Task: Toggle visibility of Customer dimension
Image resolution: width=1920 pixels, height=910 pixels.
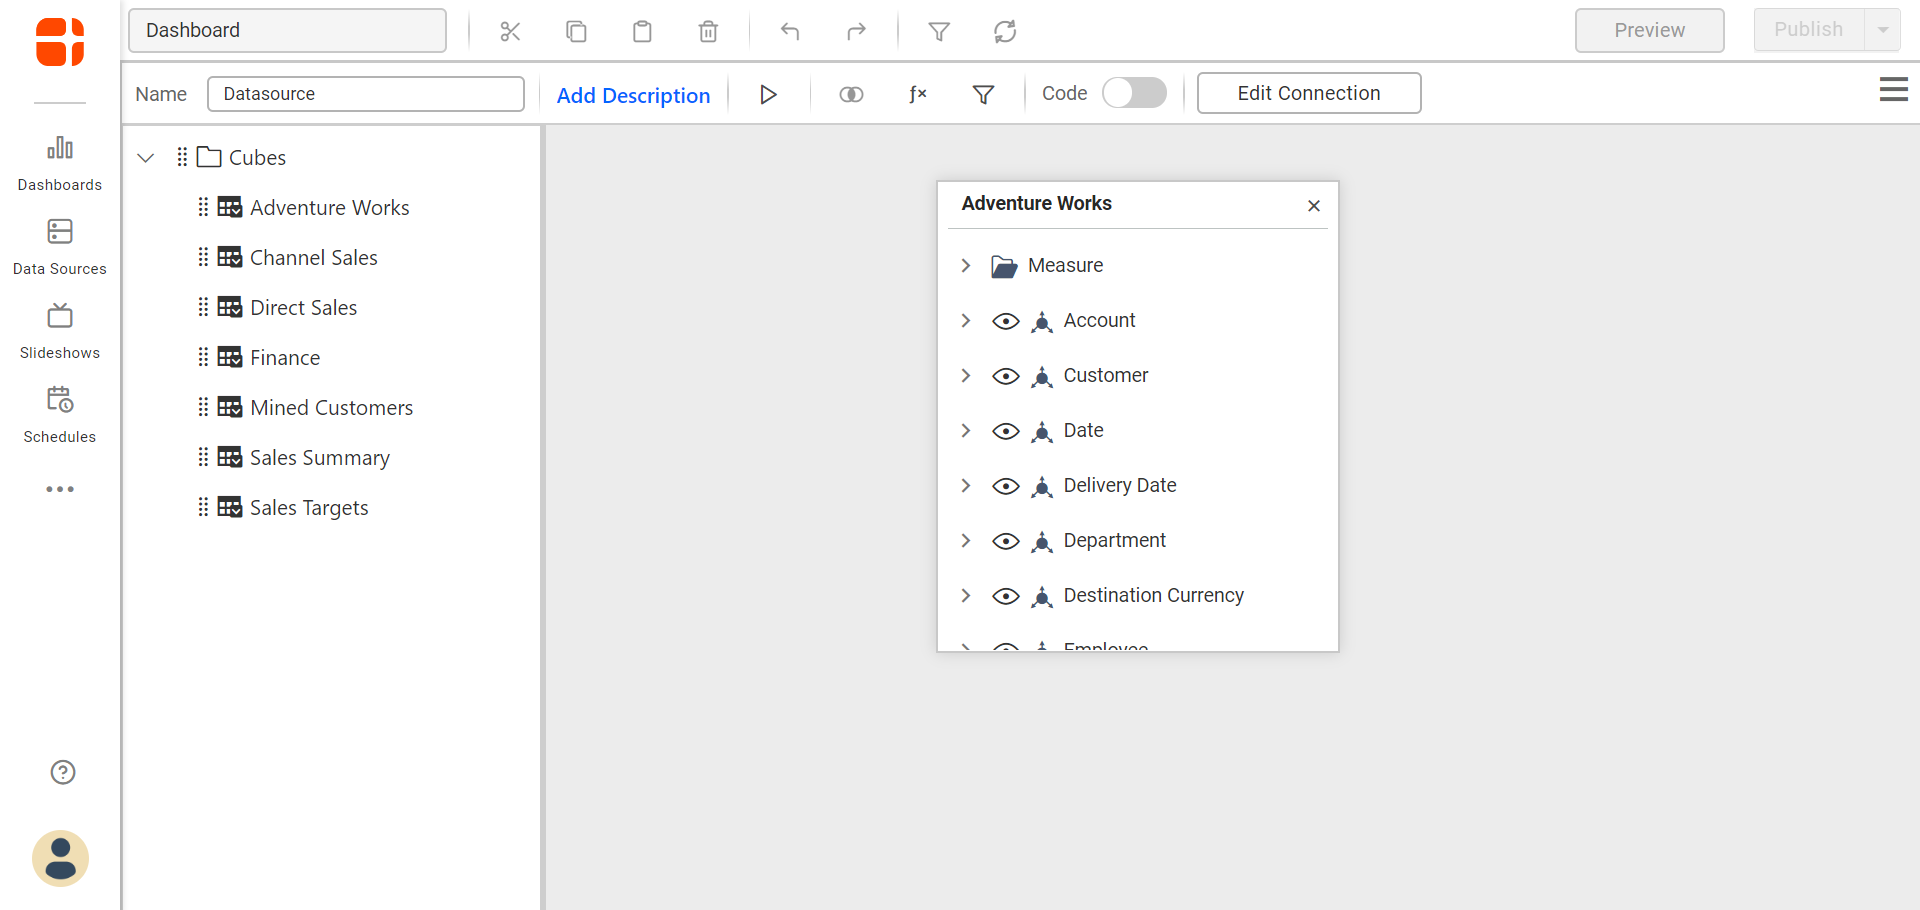Action: pyautogui.click(x=1005, y=376)
